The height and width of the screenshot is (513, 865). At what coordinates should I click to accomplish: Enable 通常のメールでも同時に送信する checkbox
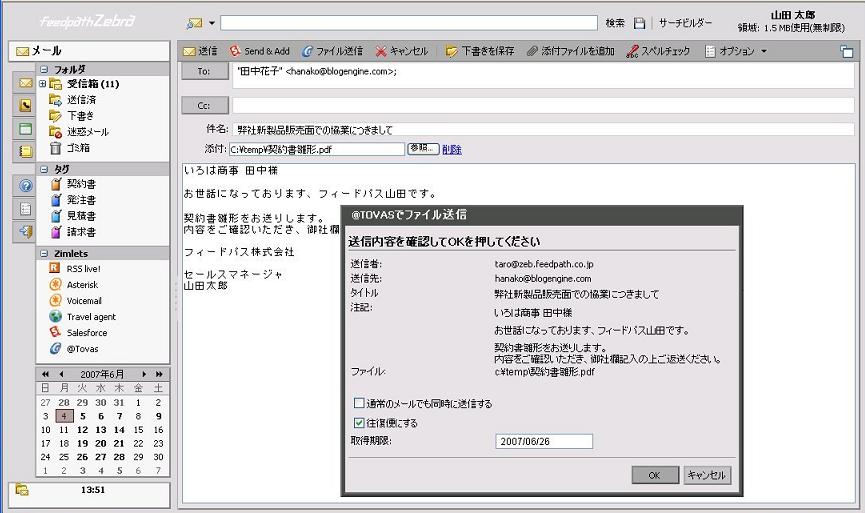(x=359, y=403)
